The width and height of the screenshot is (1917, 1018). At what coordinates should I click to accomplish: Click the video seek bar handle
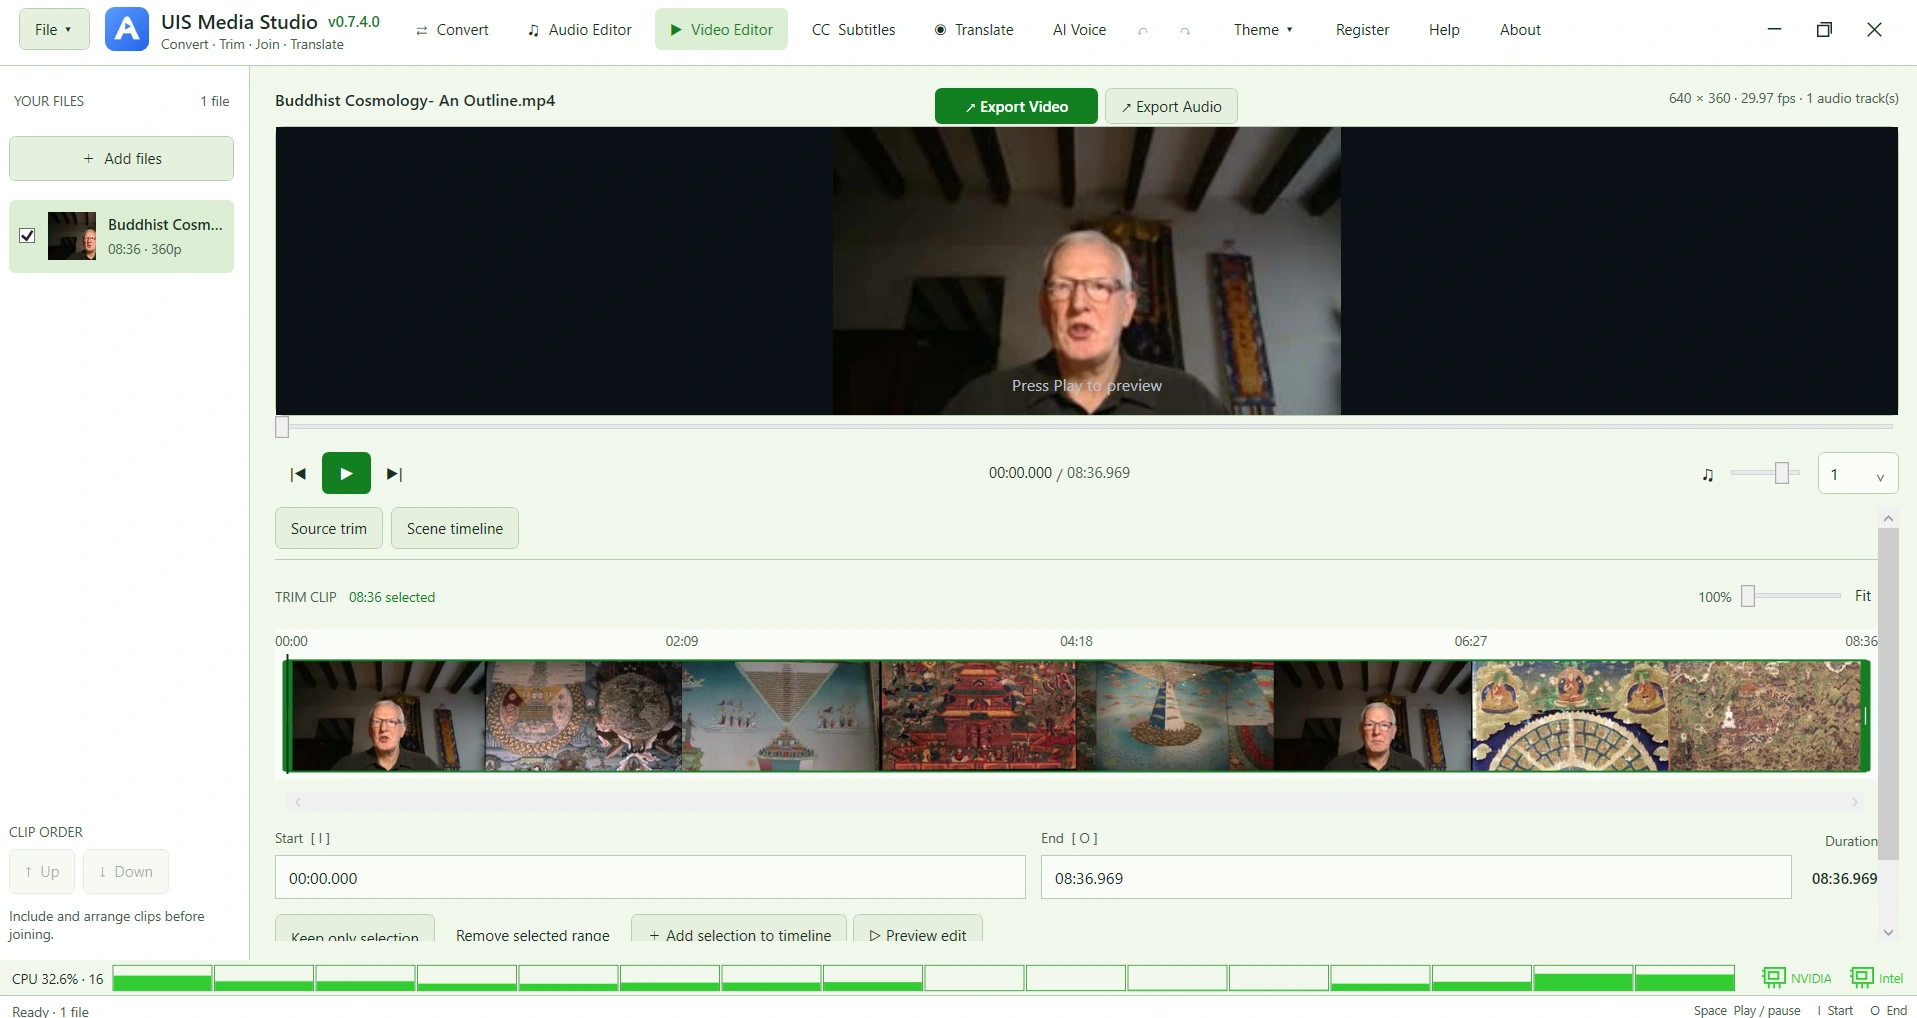[282, 427]
